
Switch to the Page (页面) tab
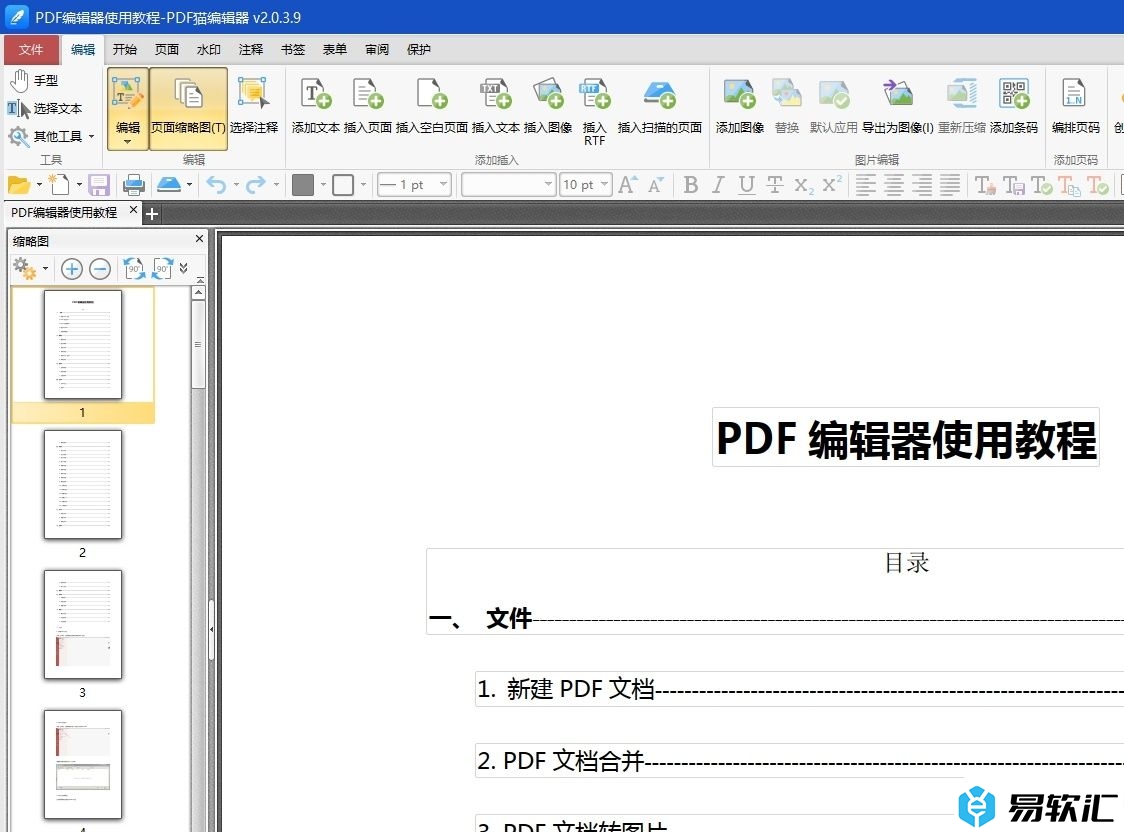167,49
